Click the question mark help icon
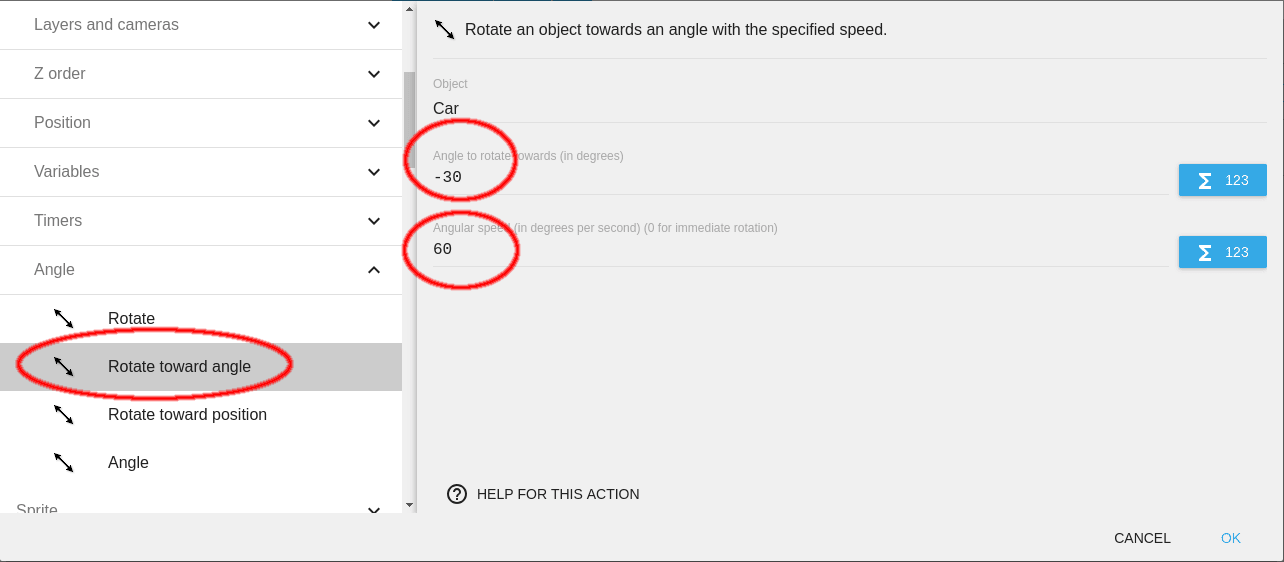 point(457,494)
